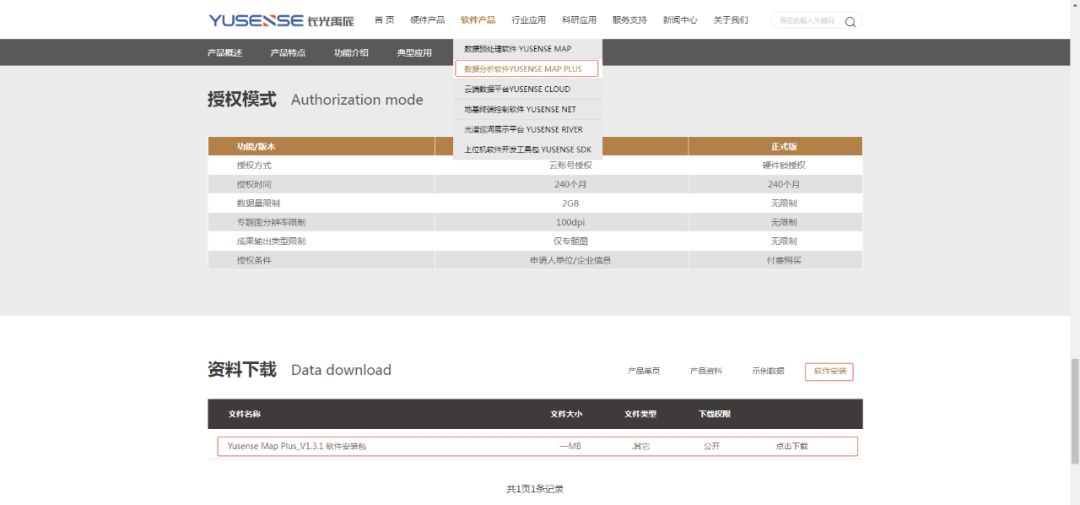The image size is (1080, 505).
Task: Expand the 硬件产品 navigation menu
Action: 427,20
